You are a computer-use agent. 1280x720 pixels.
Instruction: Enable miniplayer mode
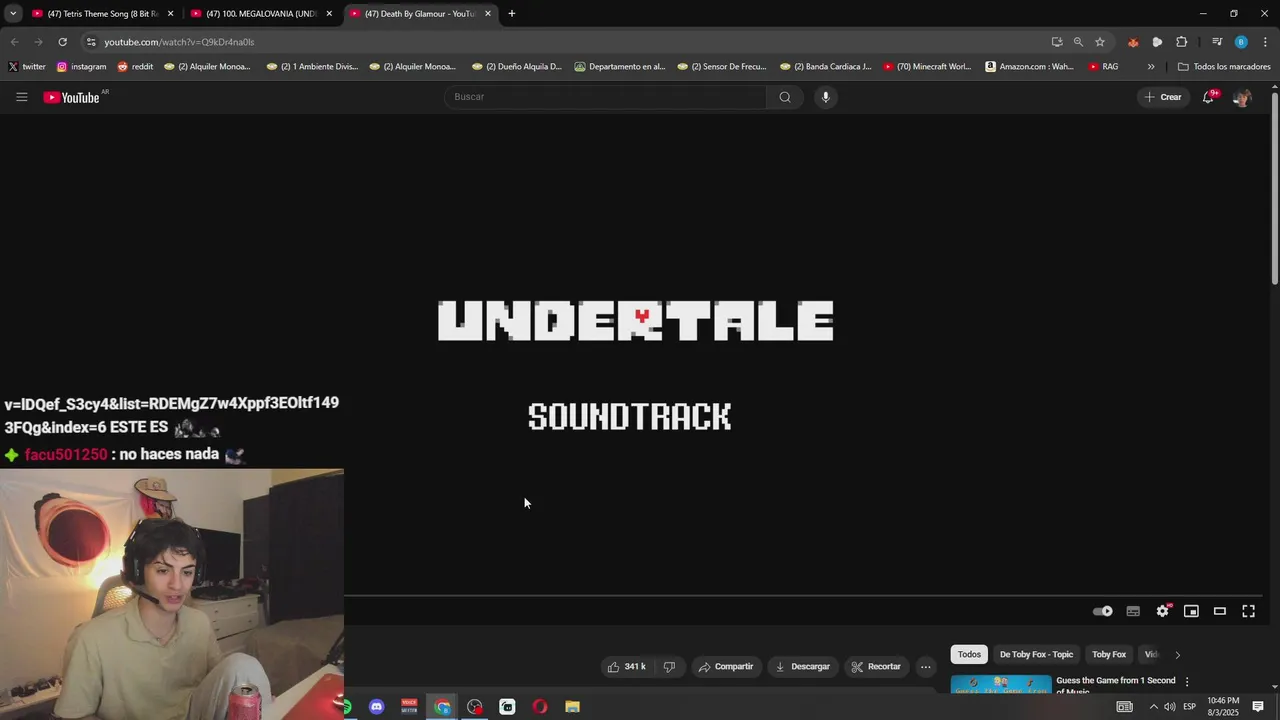point(1191,611)
